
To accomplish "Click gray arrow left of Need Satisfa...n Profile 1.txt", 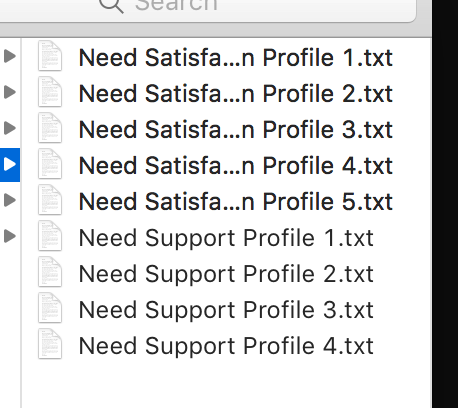I will coord(10,56).
